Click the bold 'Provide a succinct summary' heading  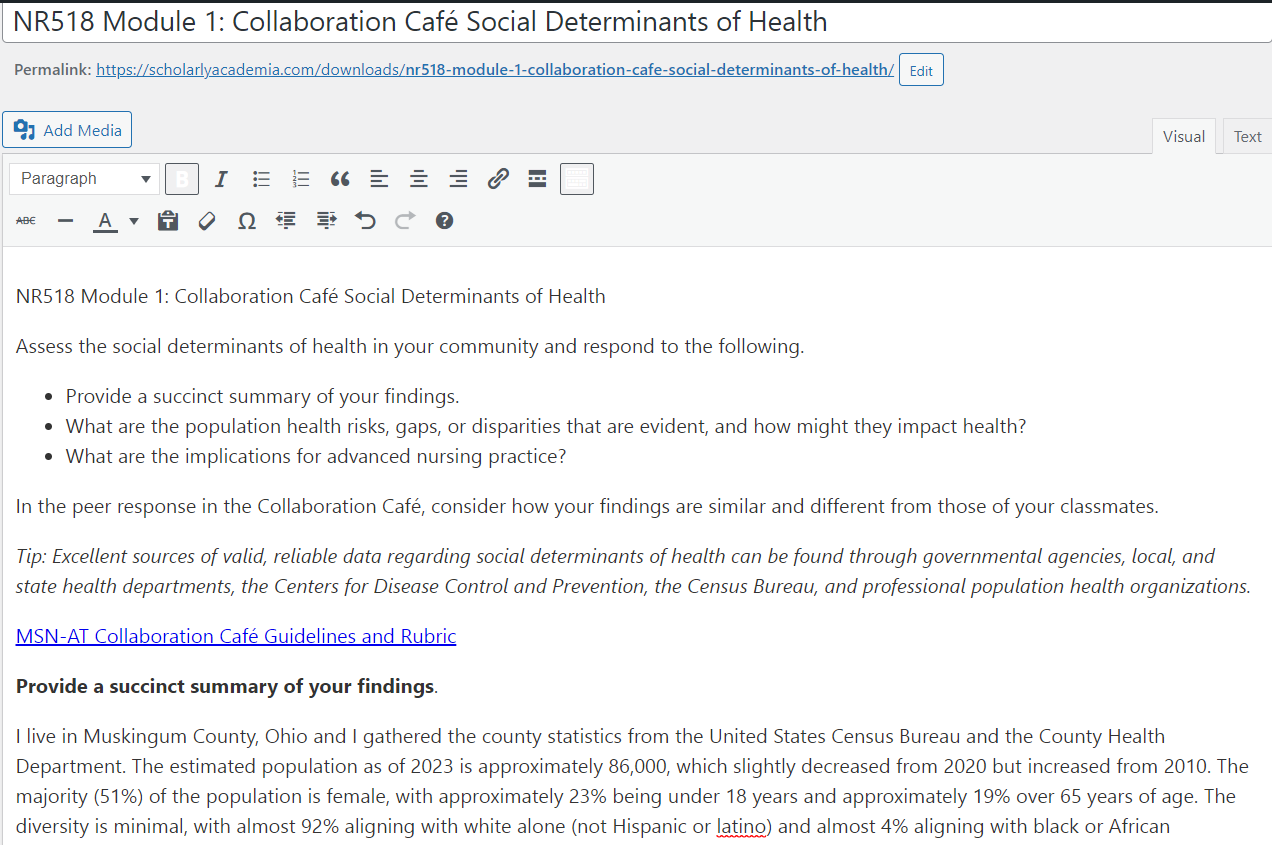click(x=225, y=686)
